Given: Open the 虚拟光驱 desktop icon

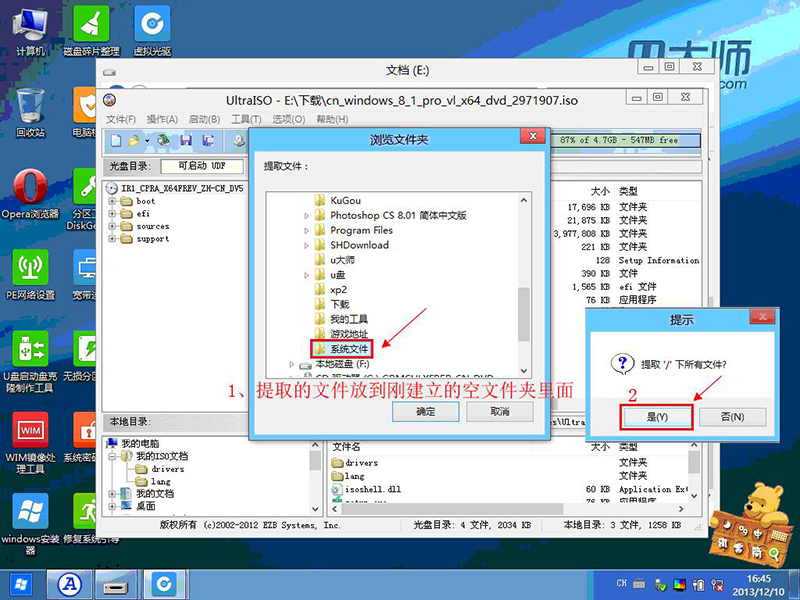Looking at the screenshot, I should (152, 32).
